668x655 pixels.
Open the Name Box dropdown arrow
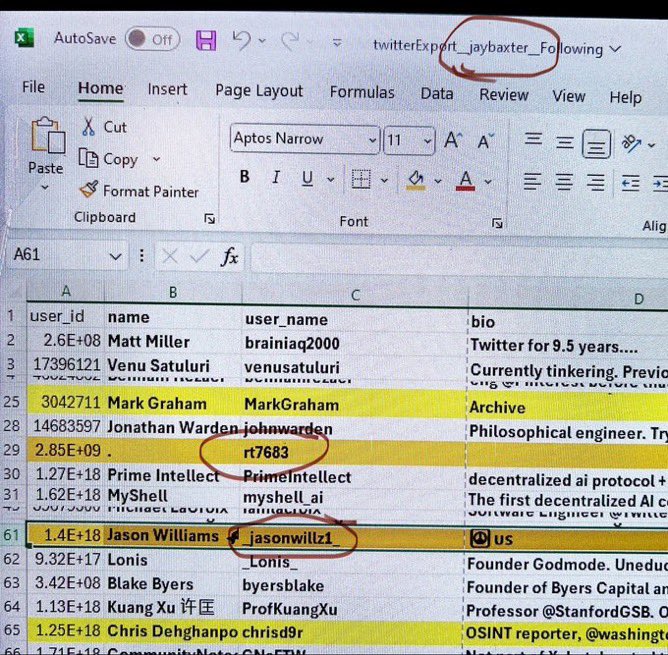point(115,256)
